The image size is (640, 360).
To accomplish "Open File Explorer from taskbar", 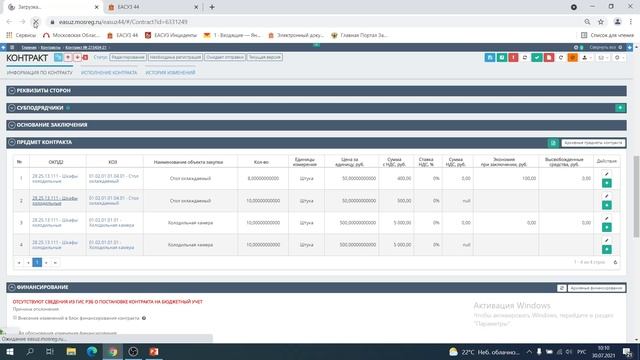I will click(71, 351).
